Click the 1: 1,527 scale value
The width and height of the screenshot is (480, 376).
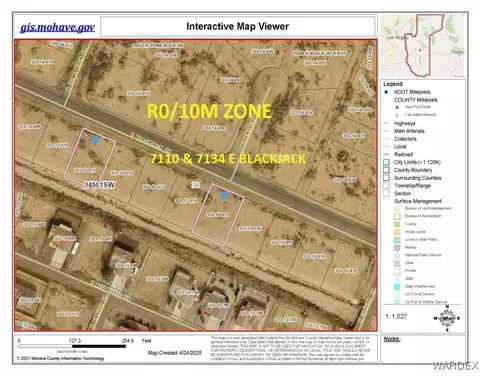[x=396, y=316]
